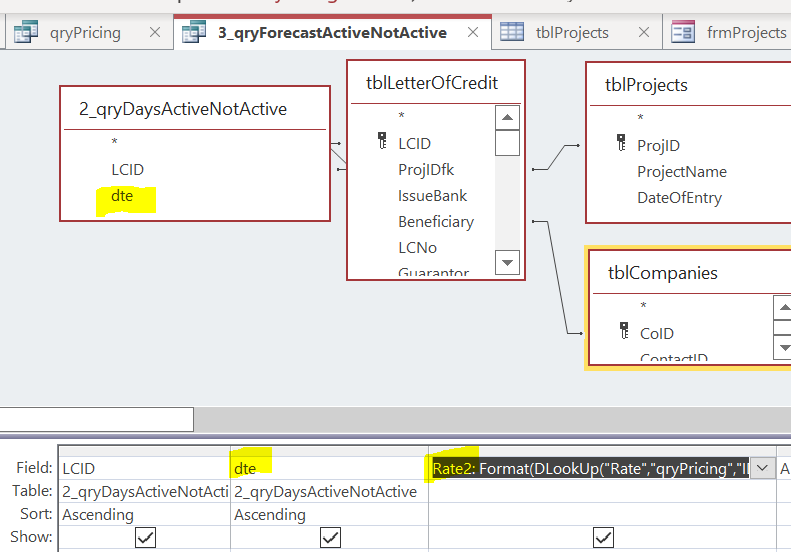Close the tblProjects tab
Image resolution: width=791 pixels, height=552 pixels.
(644, 33)
